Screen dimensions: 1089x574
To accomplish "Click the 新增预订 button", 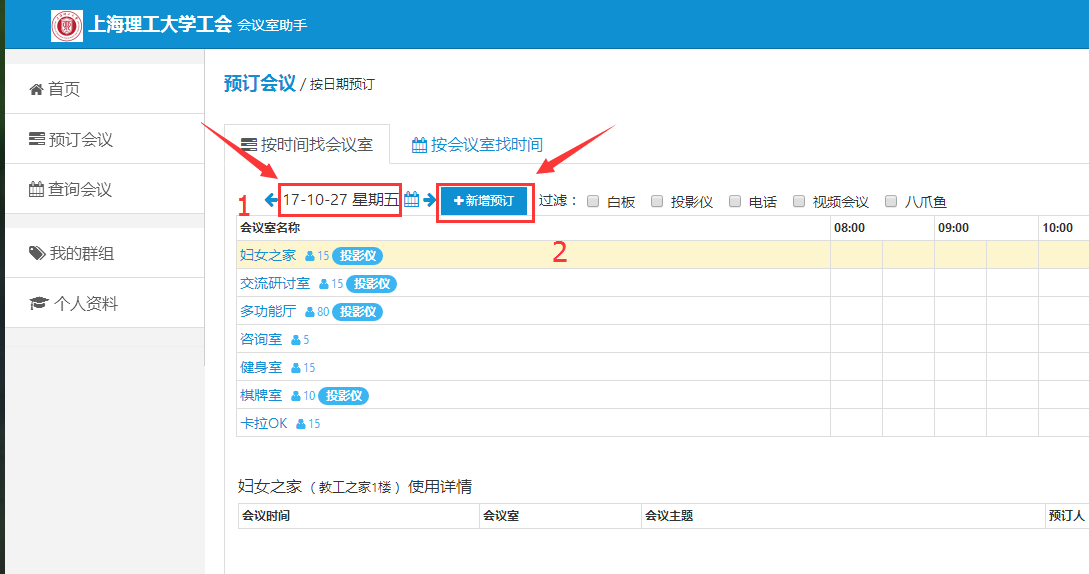I will point(484,201).
